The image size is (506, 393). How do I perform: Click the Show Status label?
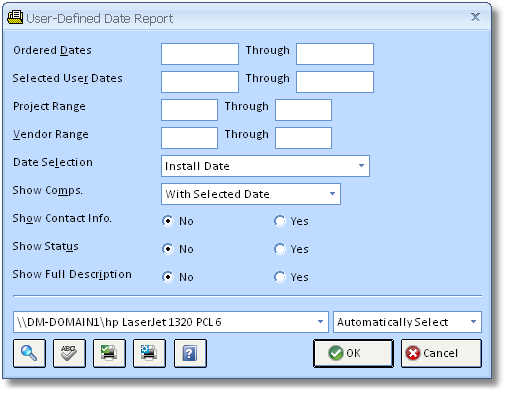(x=46, y=246)
